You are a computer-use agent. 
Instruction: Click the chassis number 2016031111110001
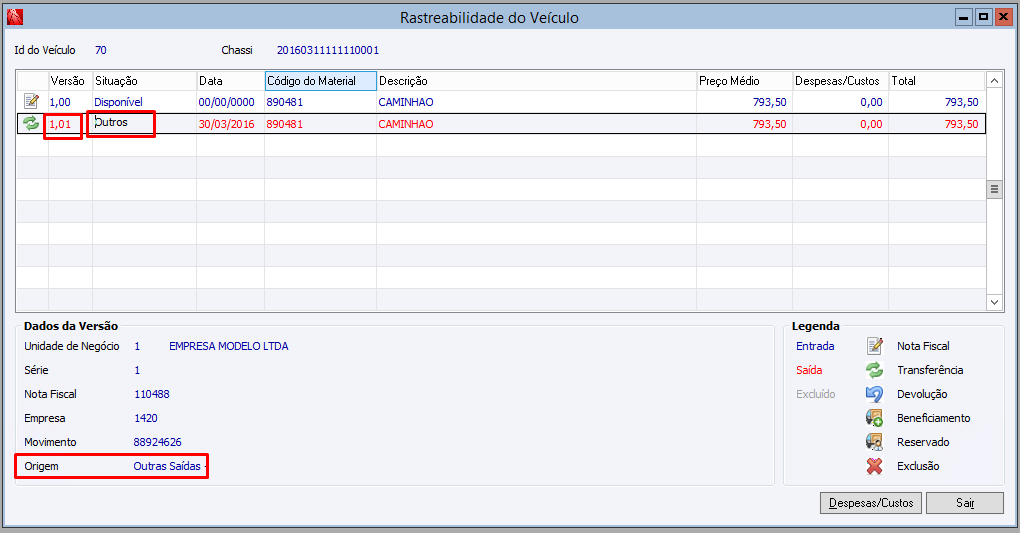click(328, 50)
